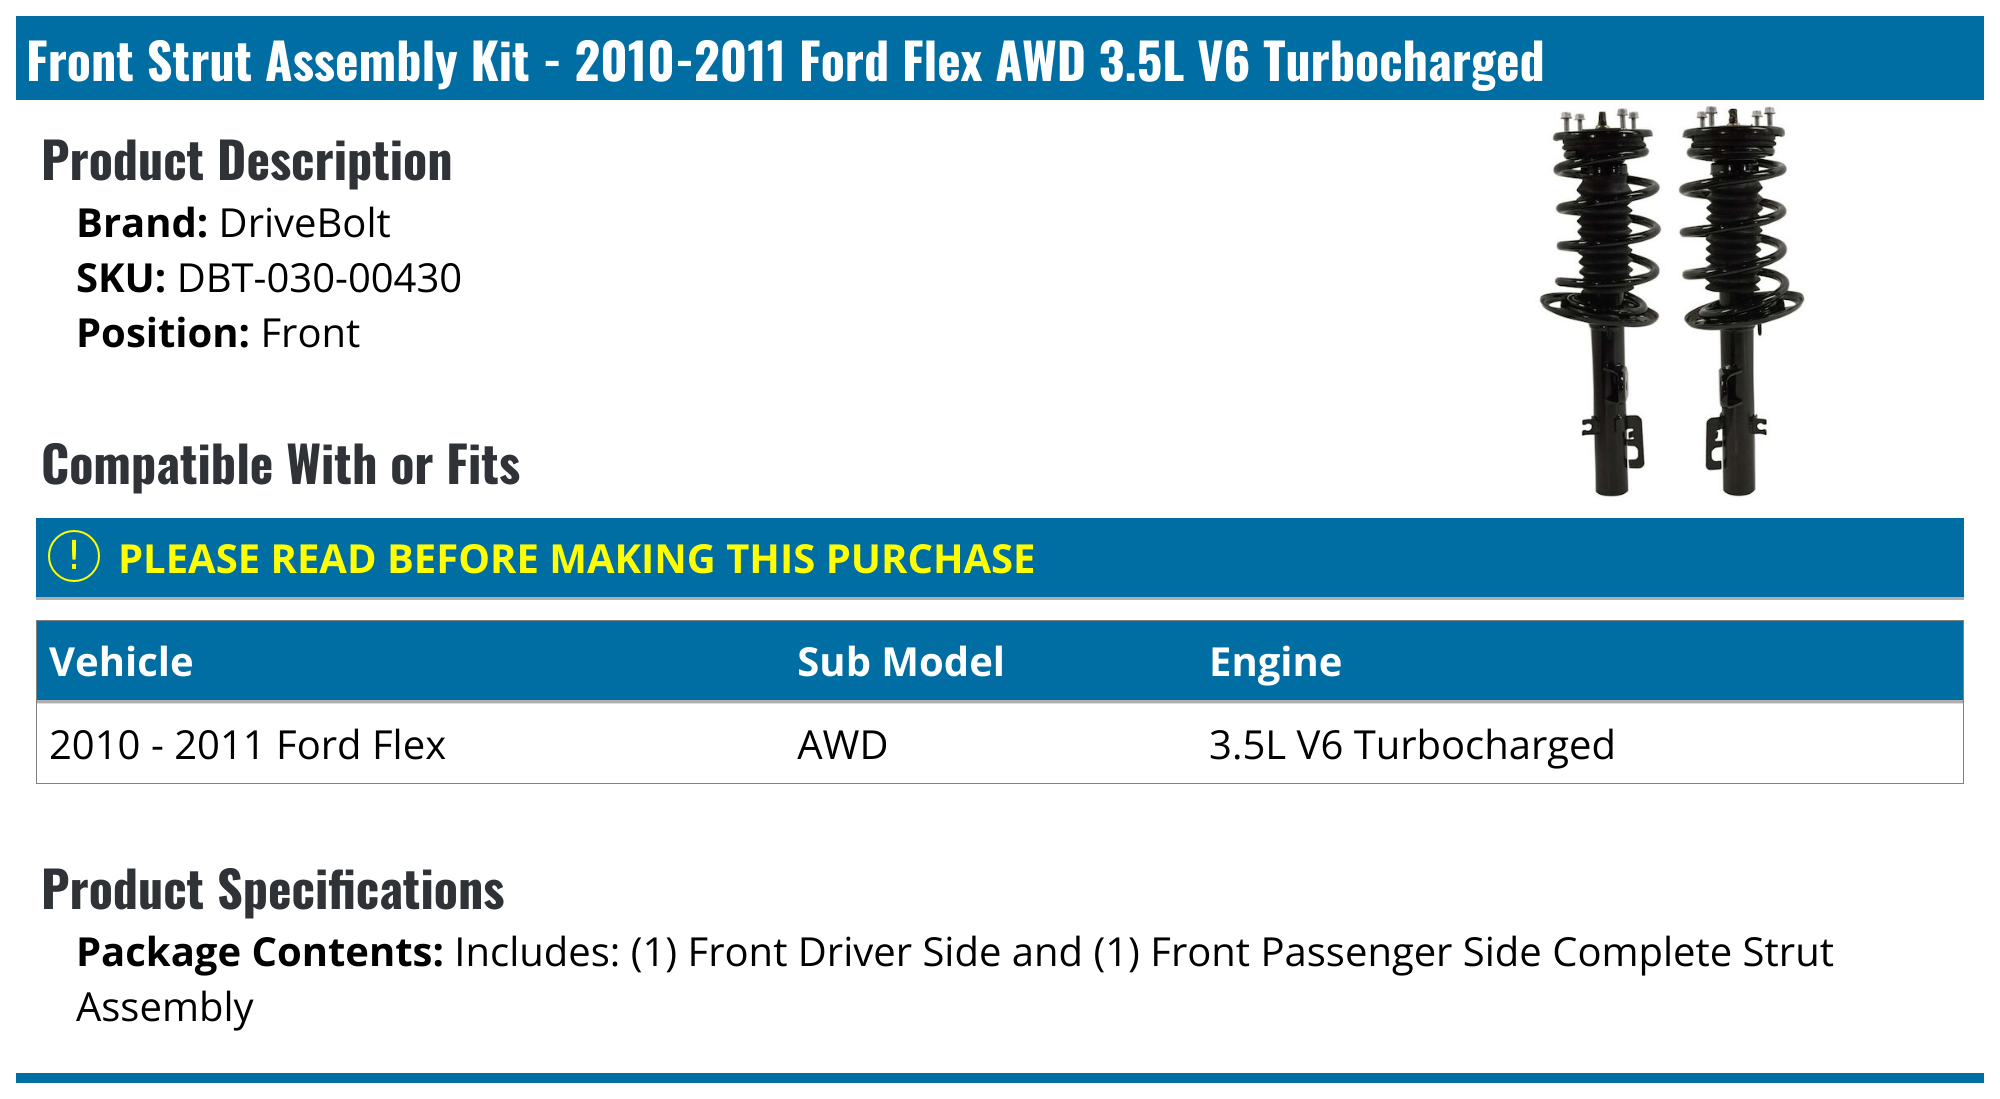Click the yellow exclamation warning icon
This screenshot has height=1099, width=2000.
[74, 557]
